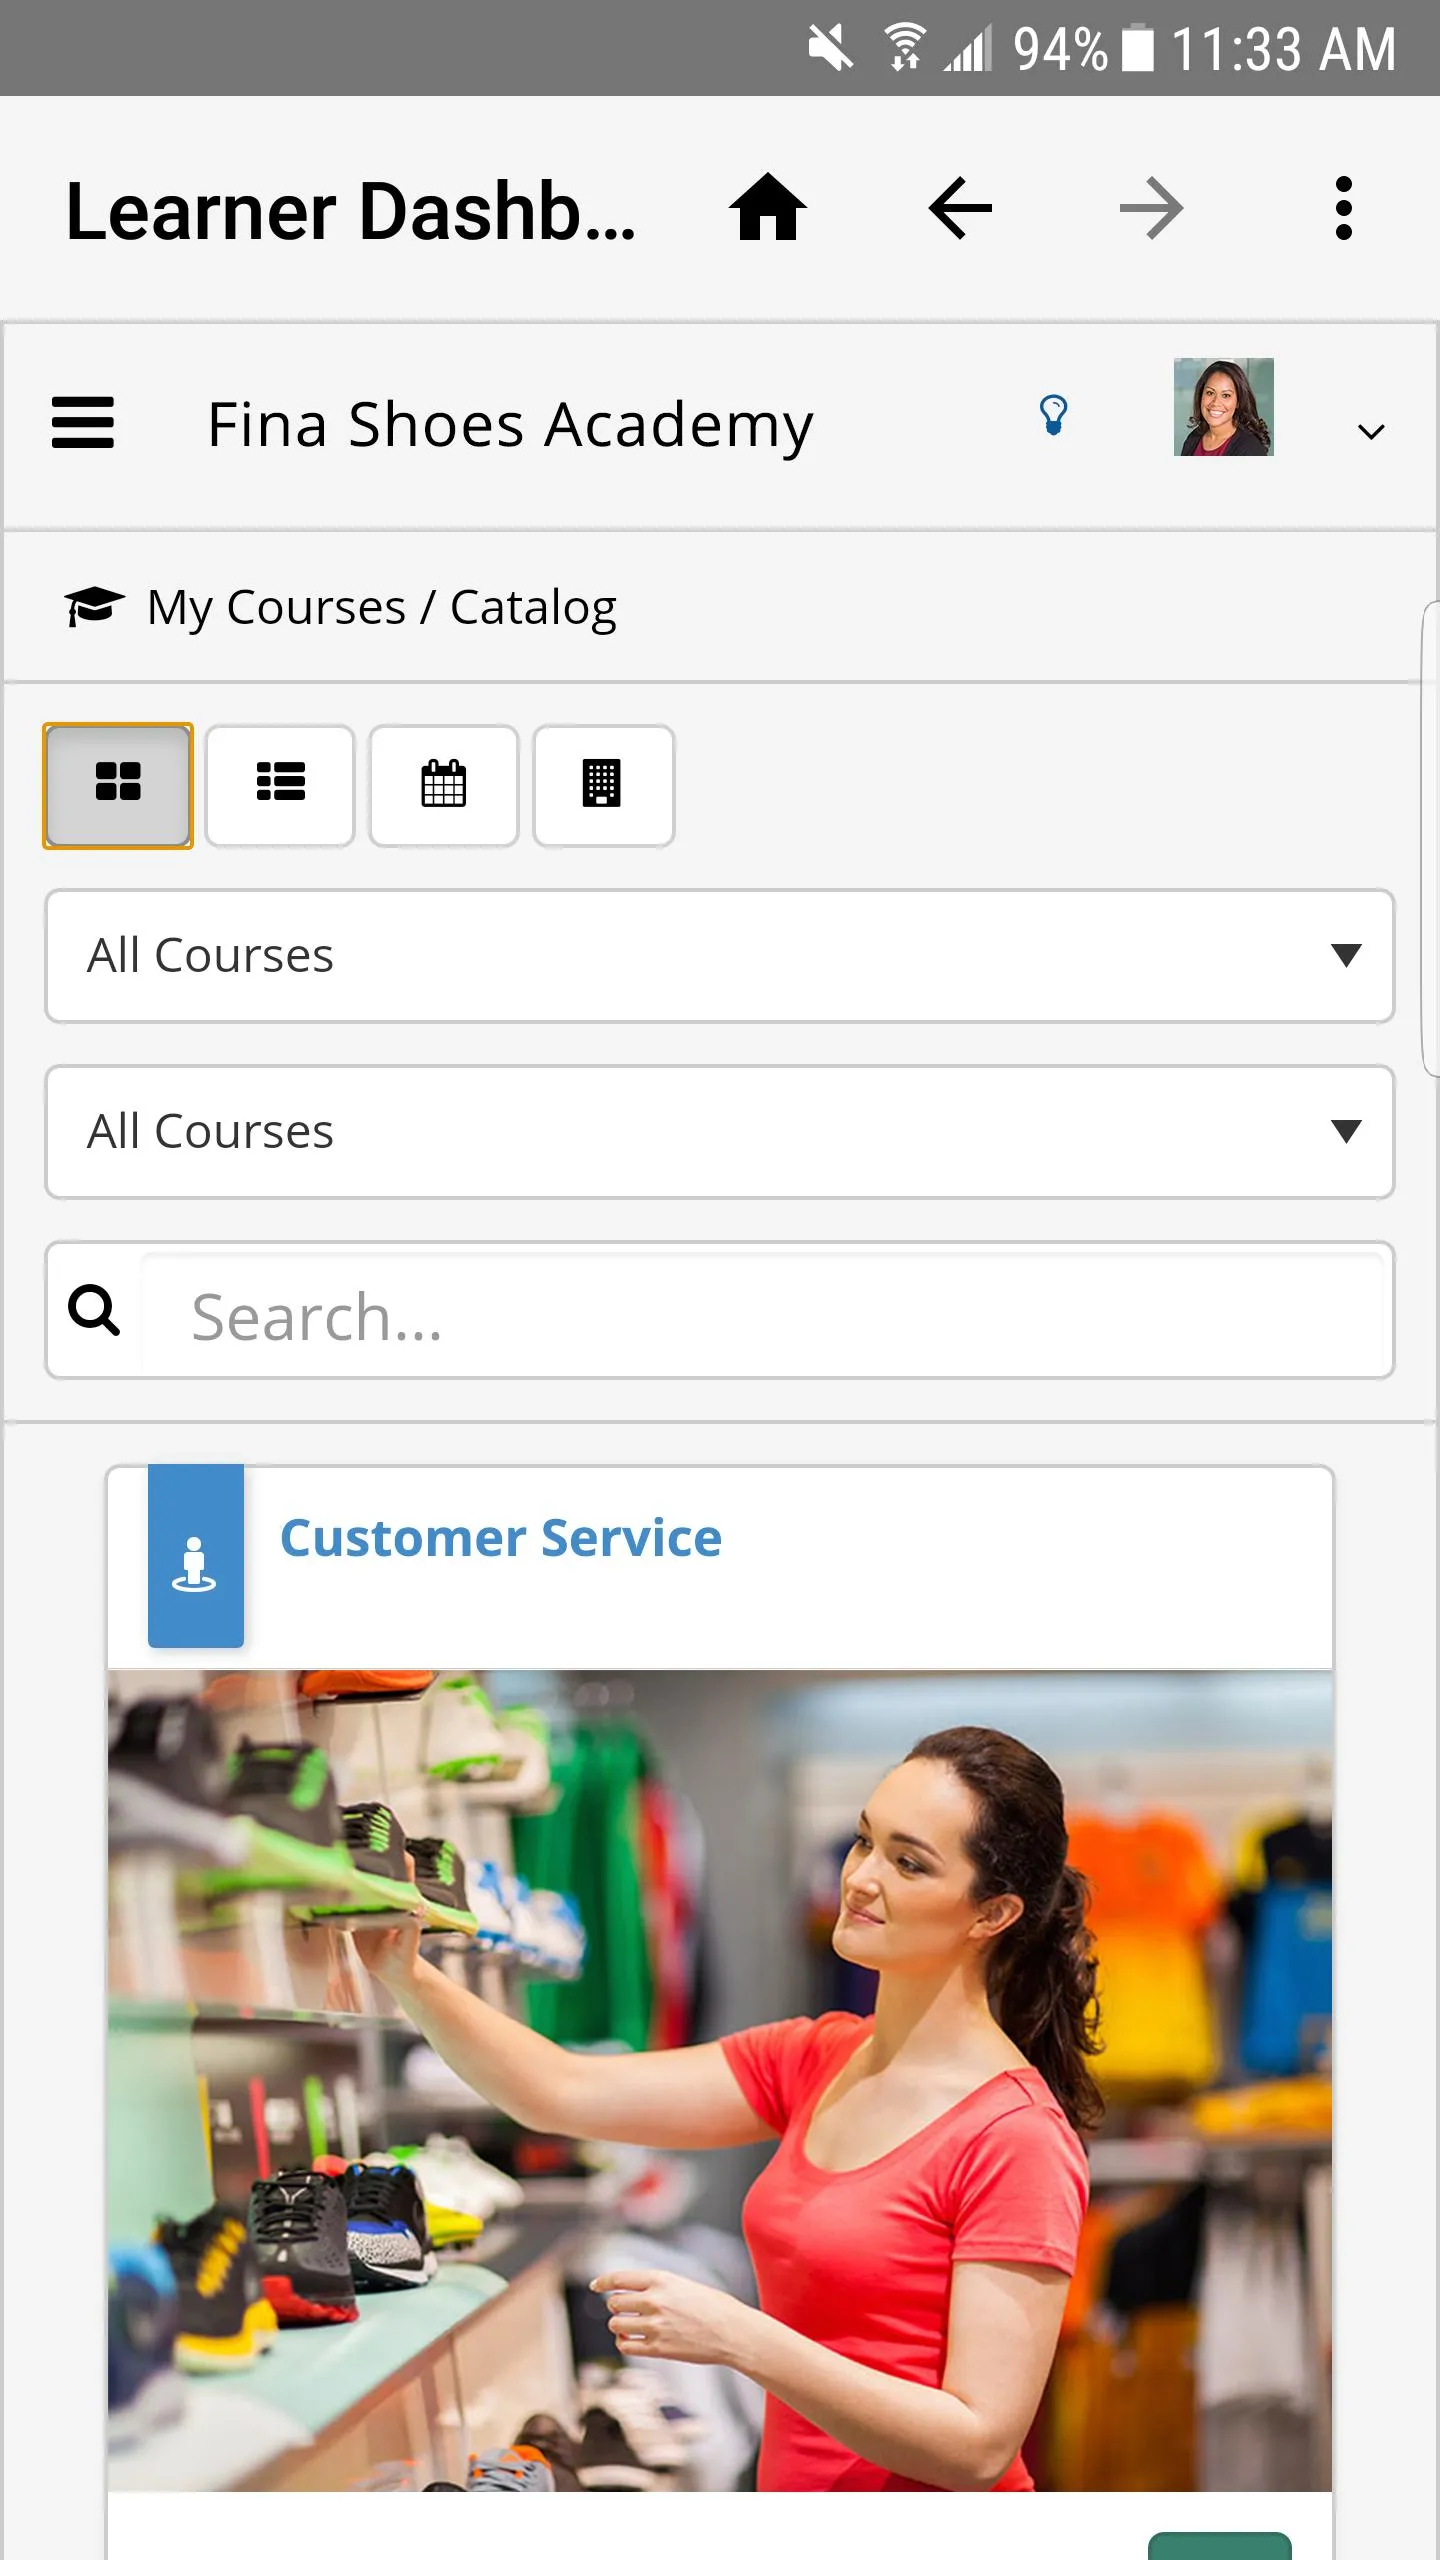Click the lightbulb tips icon

pos(1053,415)
